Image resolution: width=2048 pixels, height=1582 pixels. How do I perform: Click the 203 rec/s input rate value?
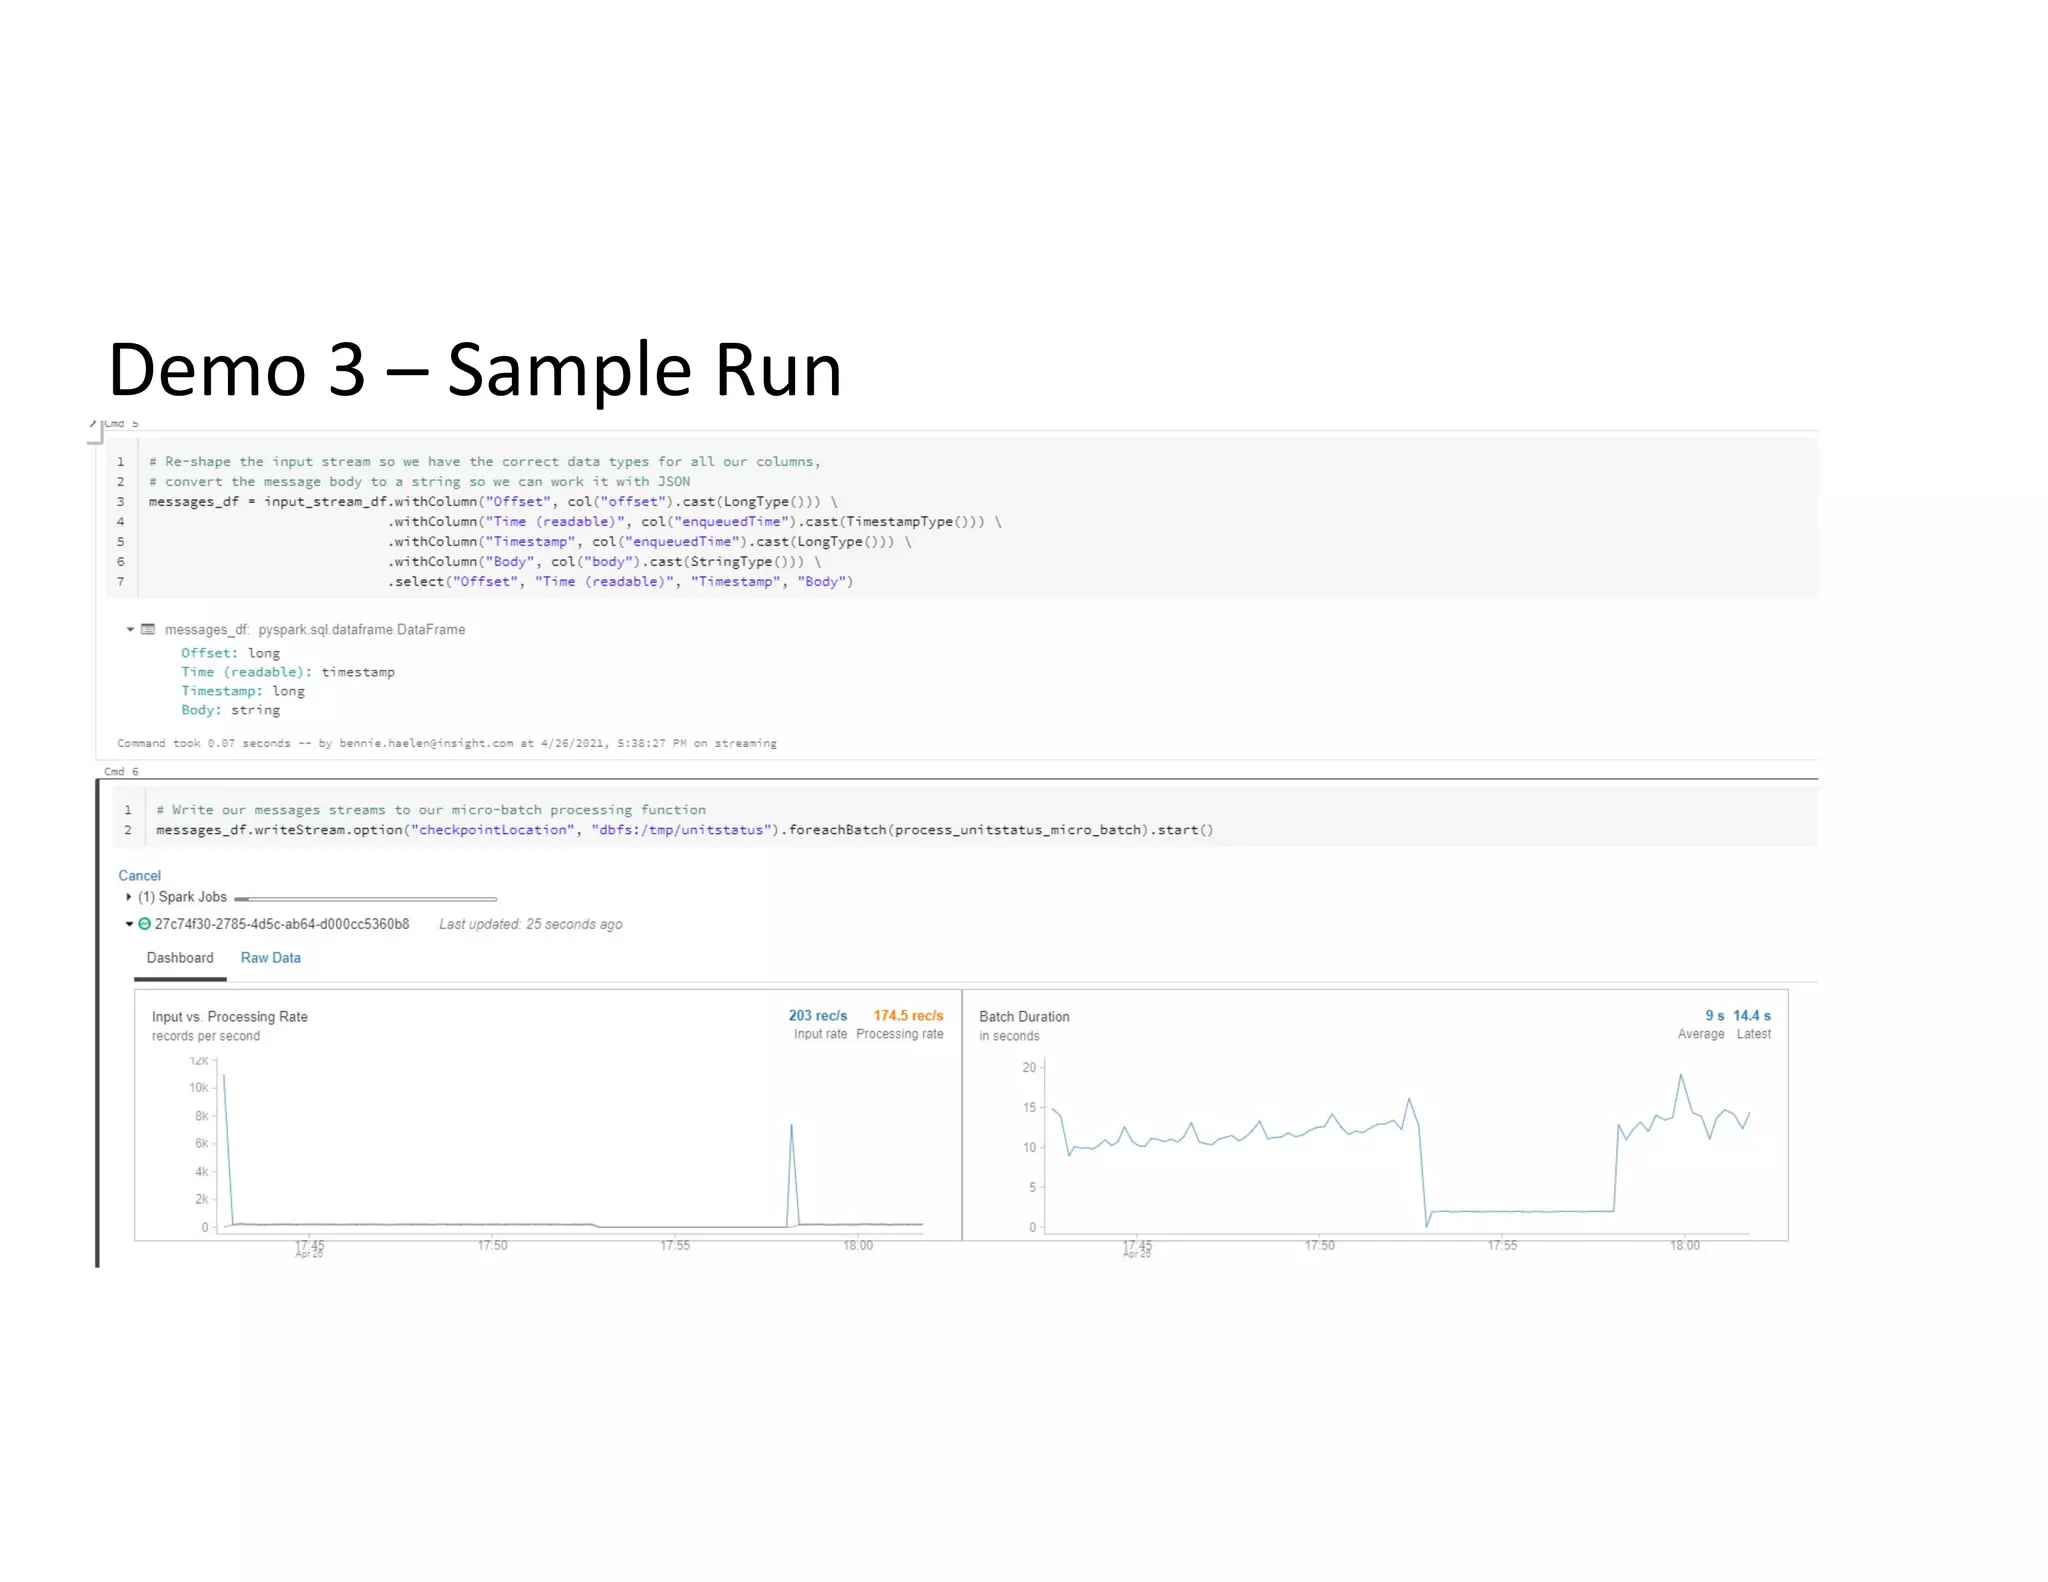(x=817, y=1015)
